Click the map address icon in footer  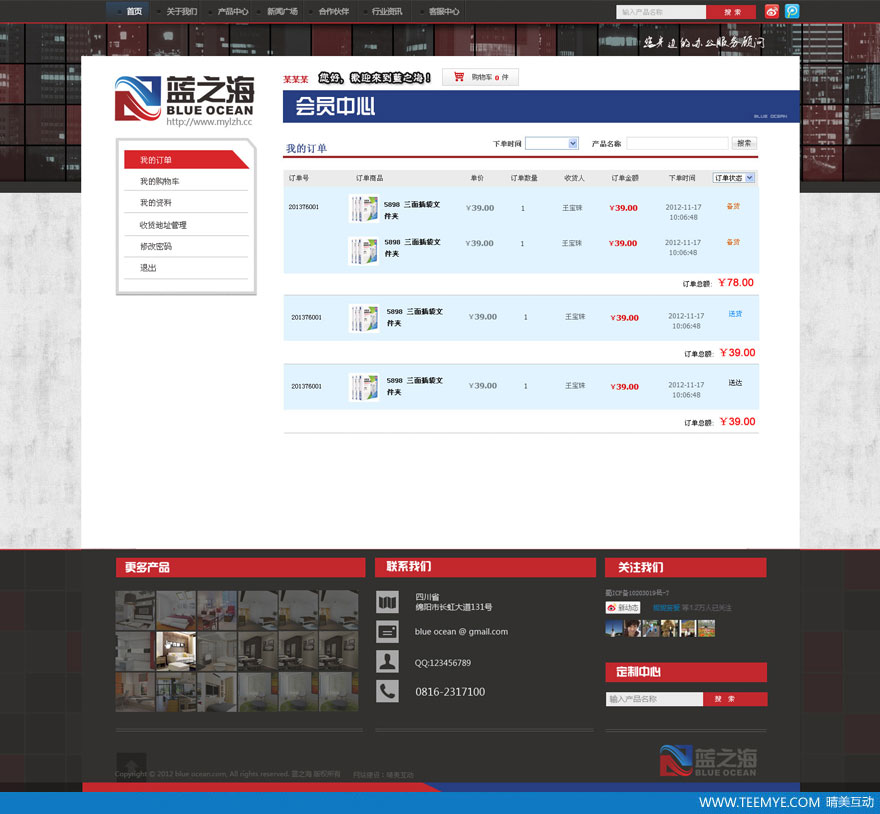pos(387,602)
